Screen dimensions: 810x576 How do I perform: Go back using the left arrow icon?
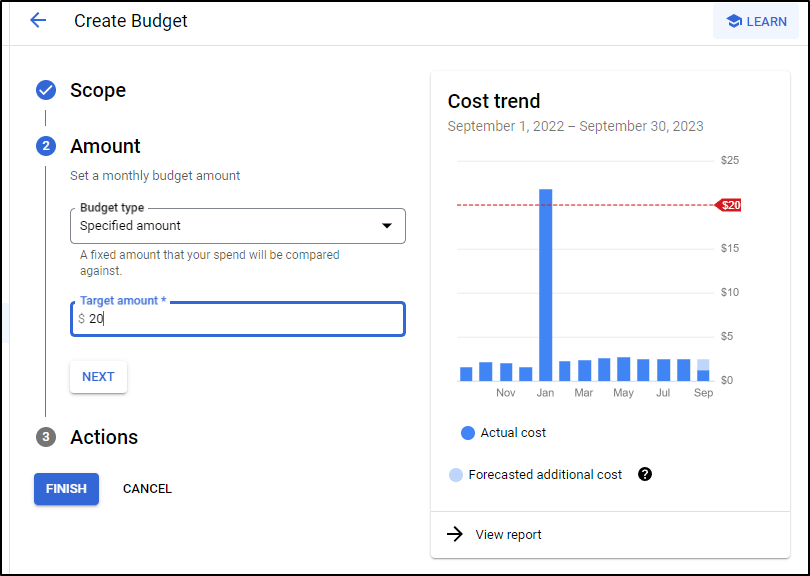click(x=38, y=21)
